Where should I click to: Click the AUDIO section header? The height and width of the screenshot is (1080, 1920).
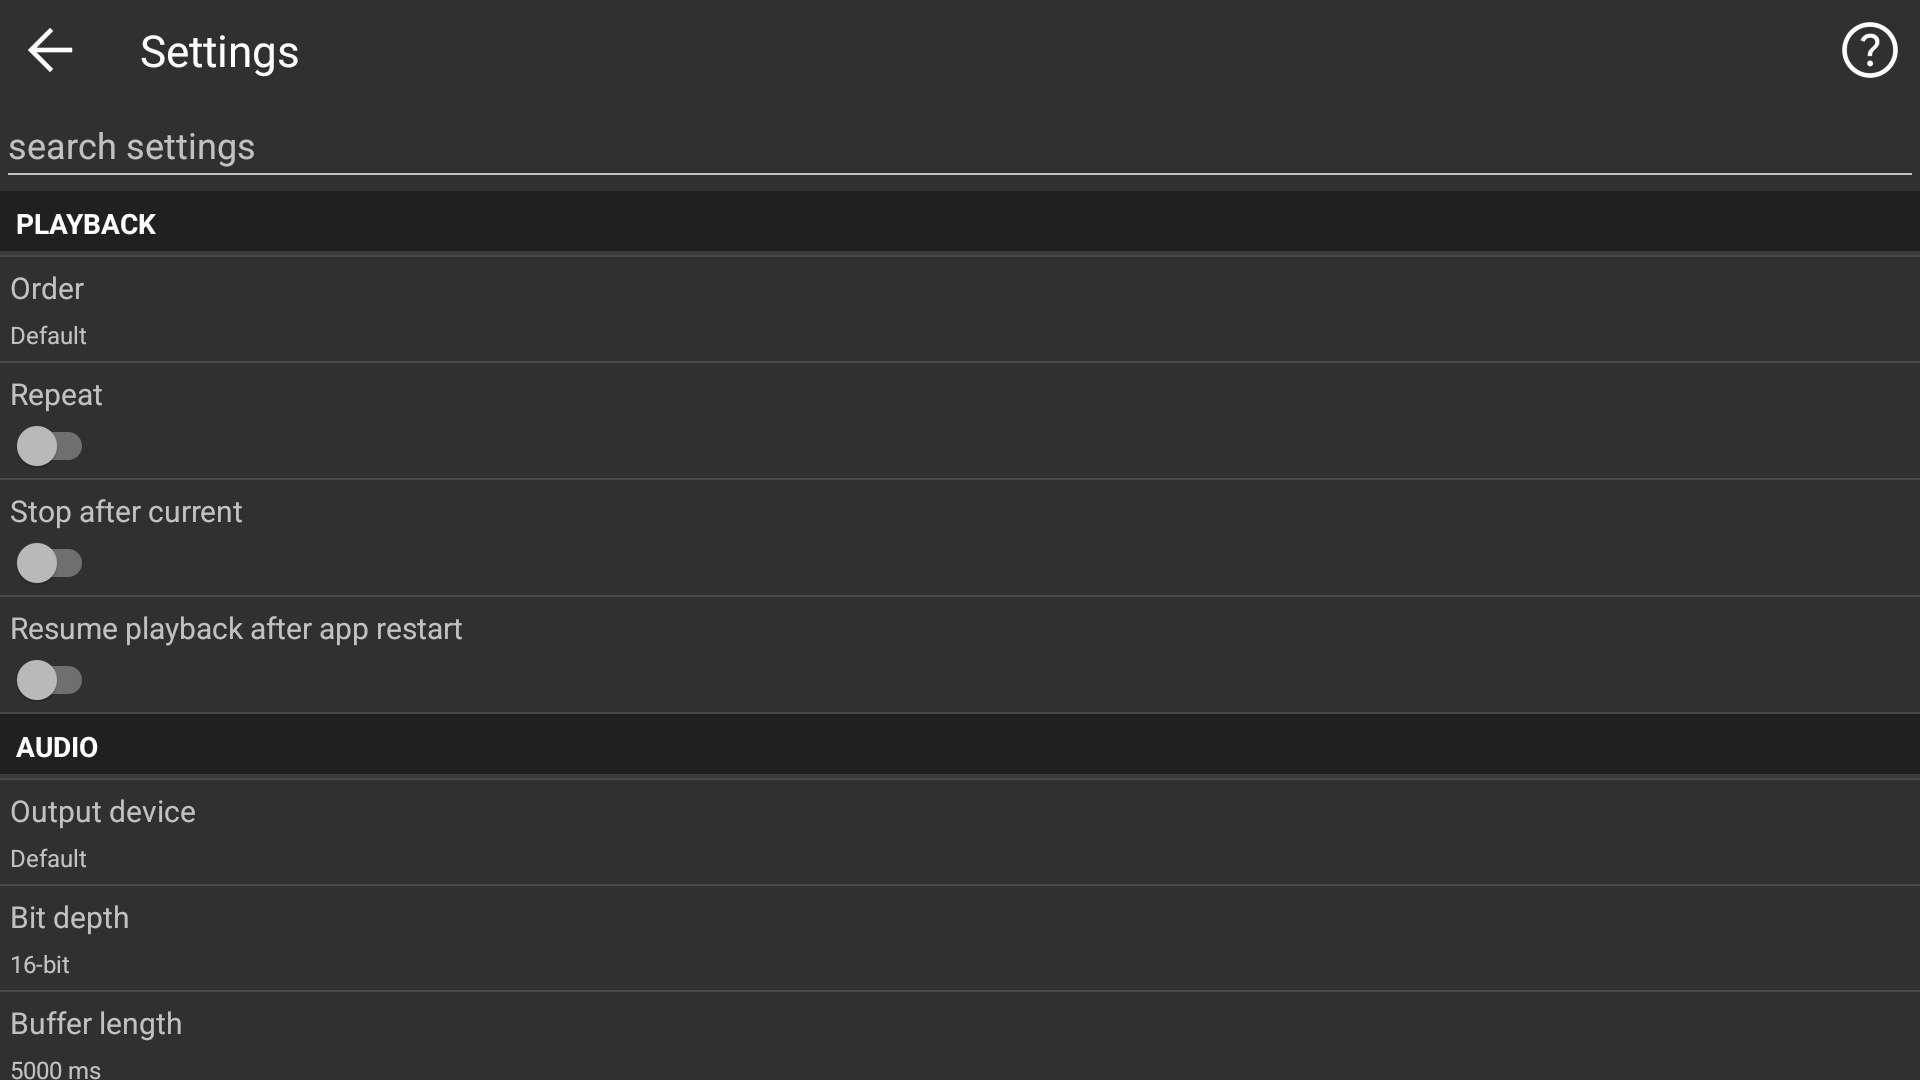[57, 747]
